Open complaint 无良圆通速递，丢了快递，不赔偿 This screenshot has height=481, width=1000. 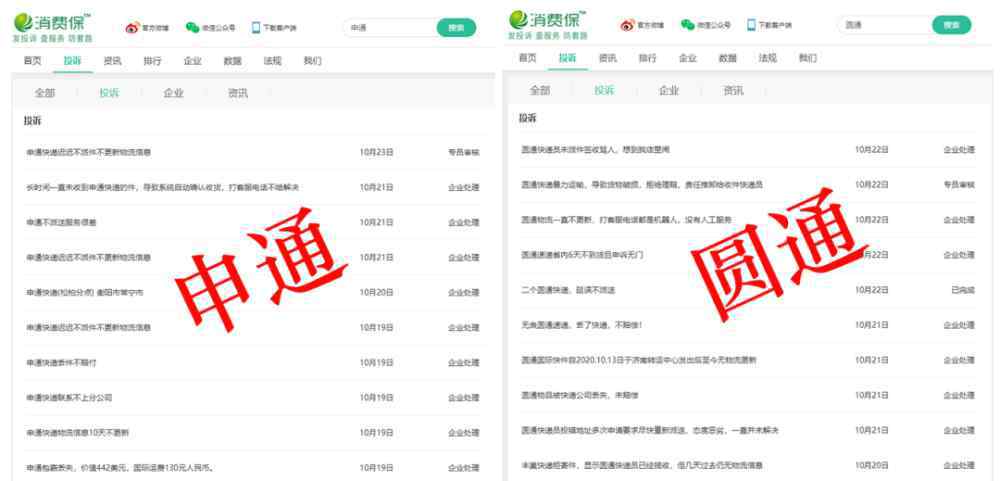click(x=581, y=325)
